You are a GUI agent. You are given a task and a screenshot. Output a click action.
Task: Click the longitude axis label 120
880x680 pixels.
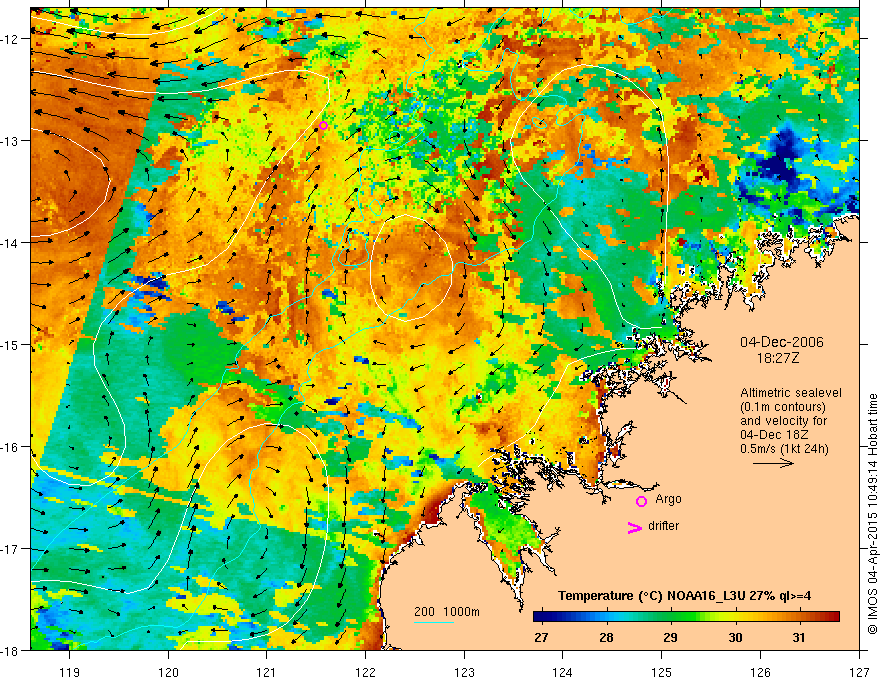click(x=168, y=672)
